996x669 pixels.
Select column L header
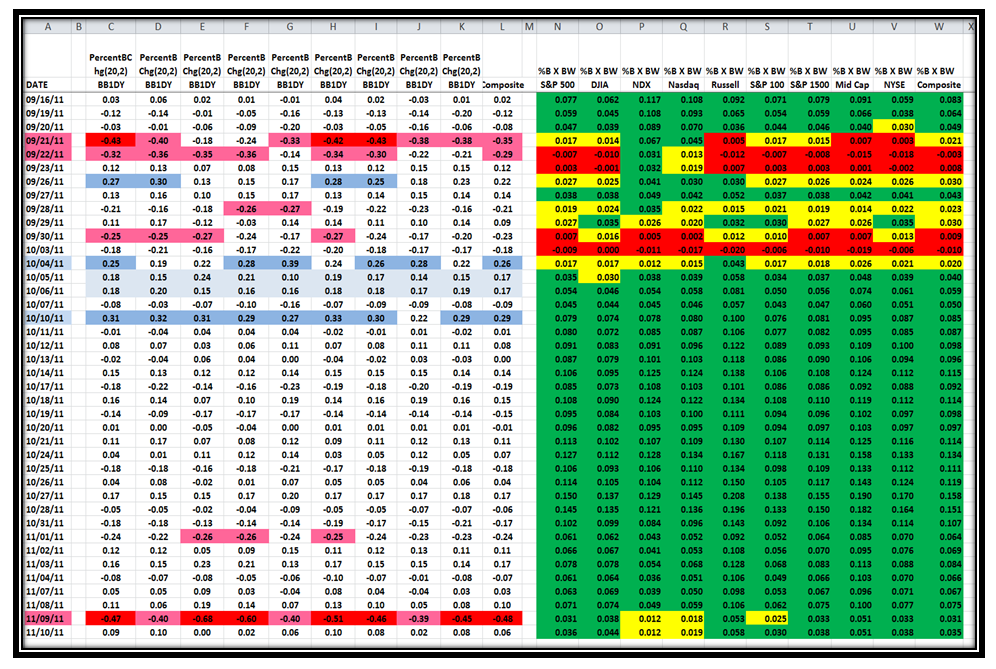pos(502,27)
